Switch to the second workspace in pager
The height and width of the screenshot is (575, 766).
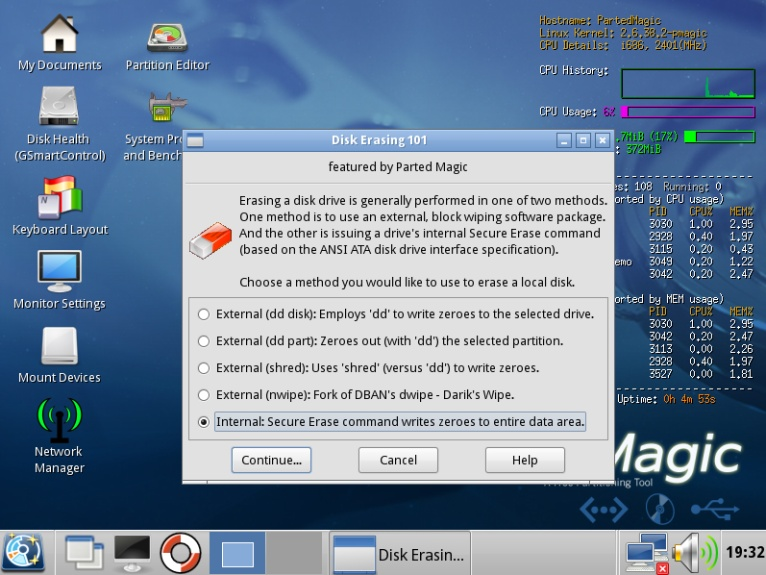click(x=294, y=553)
